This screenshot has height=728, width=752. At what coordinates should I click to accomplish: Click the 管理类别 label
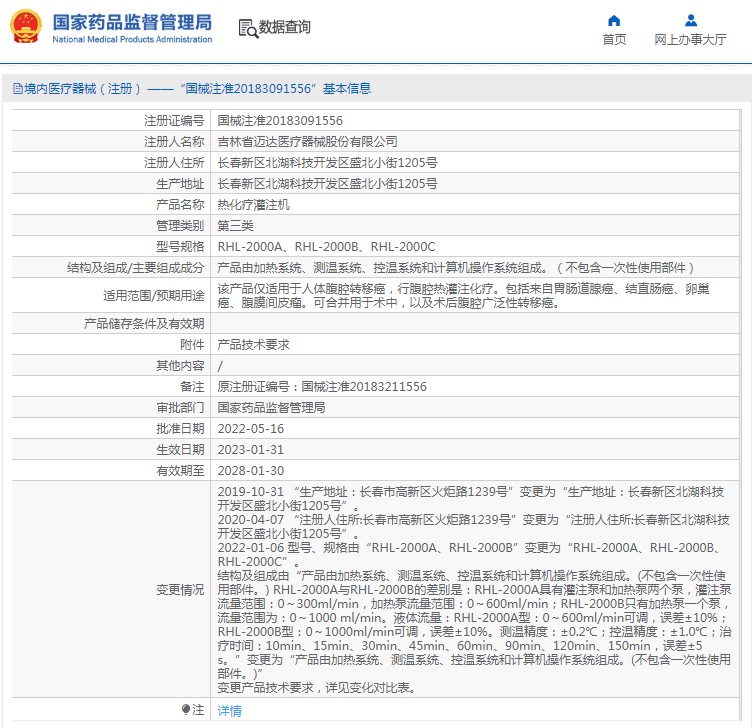(x=180, y=225)
